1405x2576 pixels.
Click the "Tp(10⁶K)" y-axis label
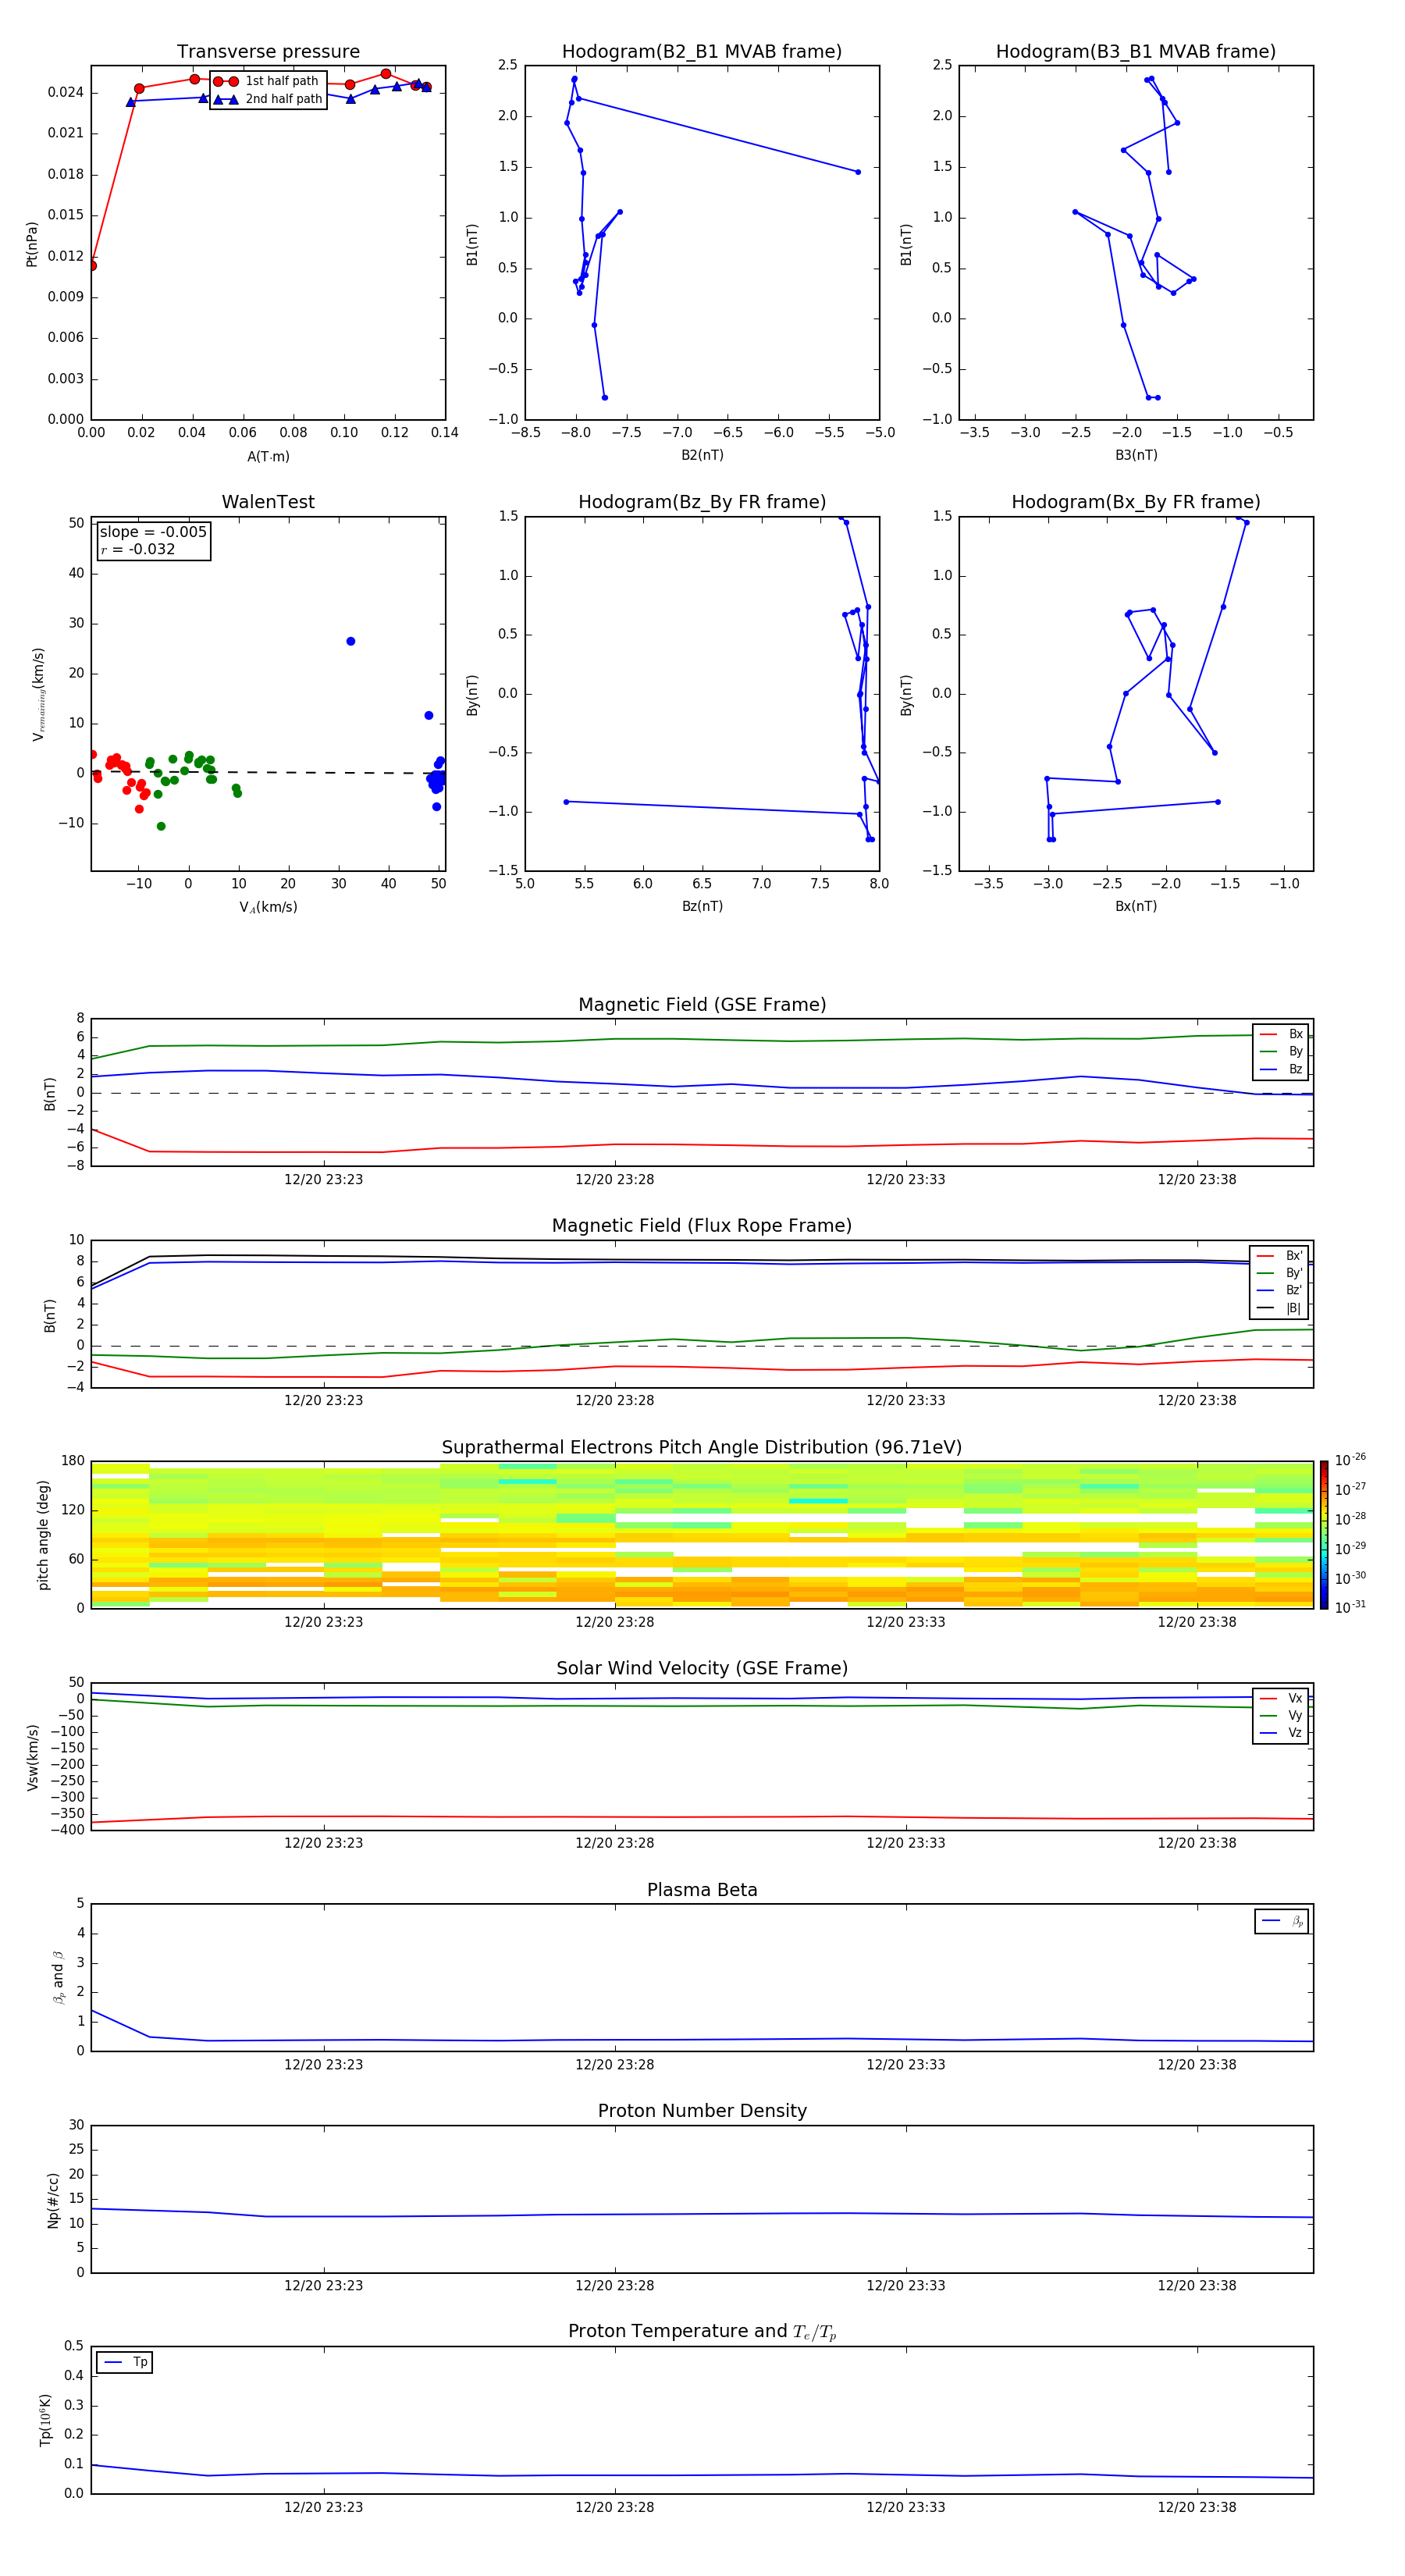pyautogui.click(x=45, y=2420)
